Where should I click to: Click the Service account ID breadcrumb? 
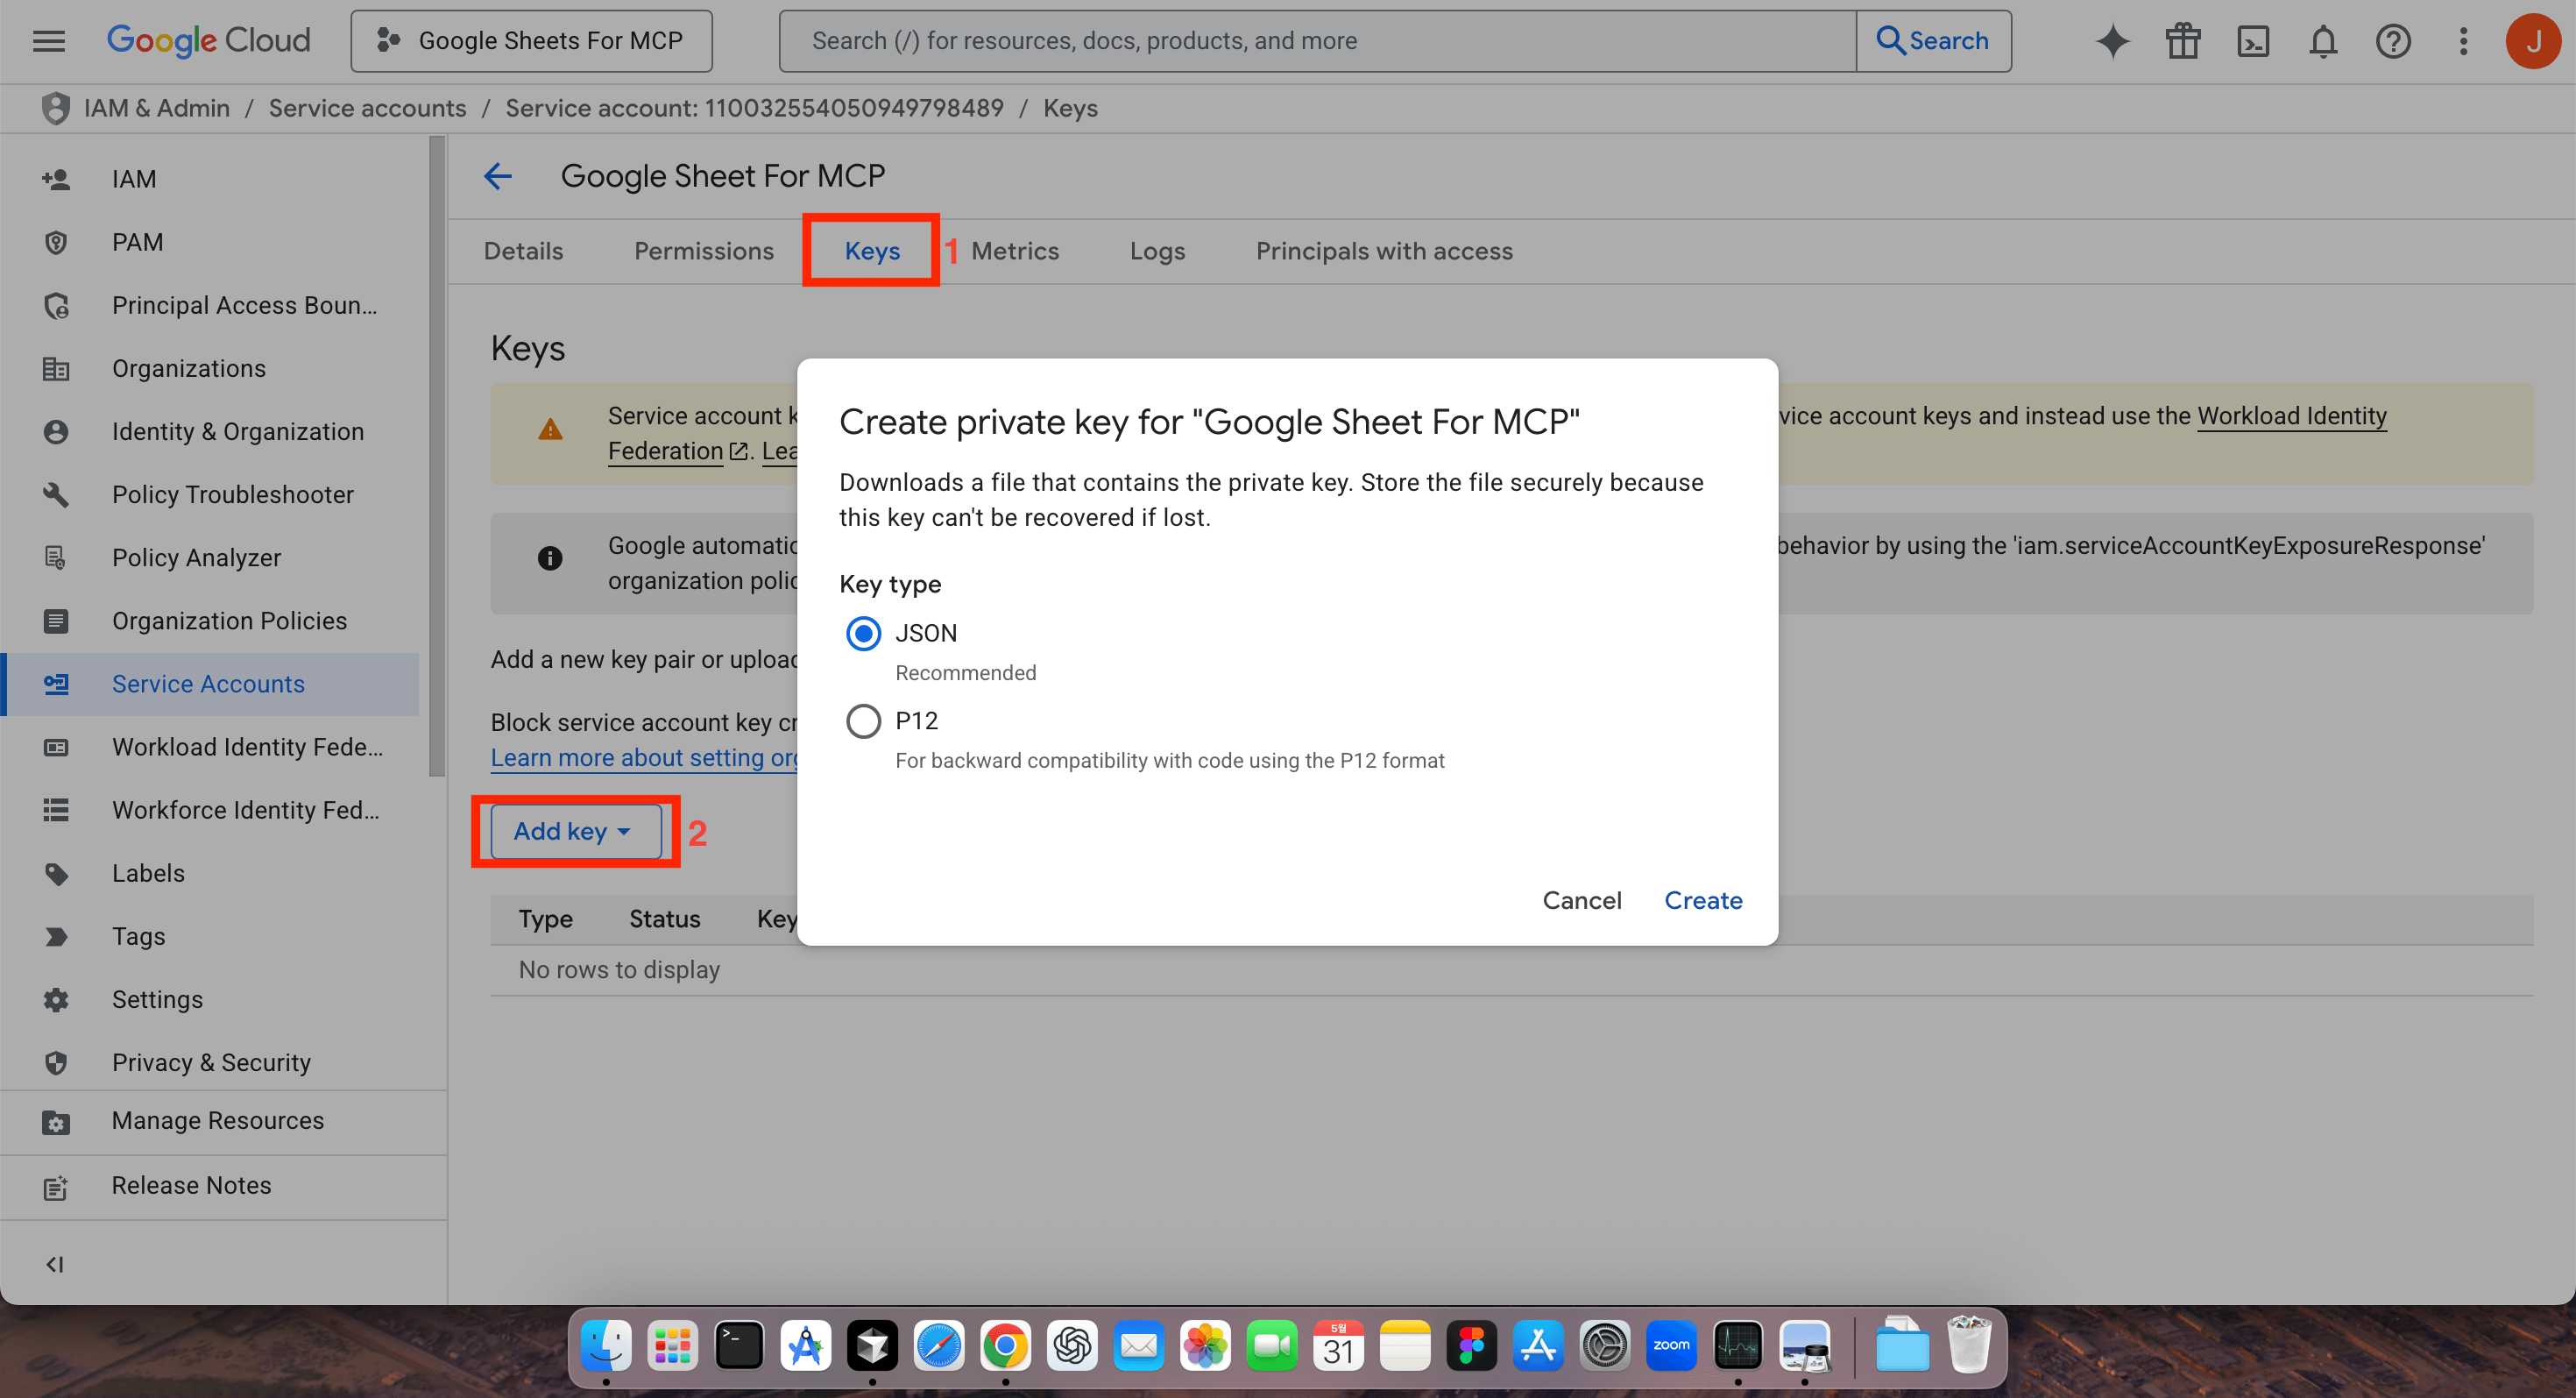pos(754,108)
